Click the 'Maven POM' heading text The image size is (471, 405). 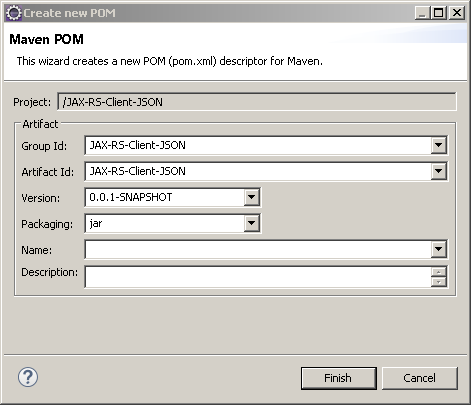coord(46,39)
